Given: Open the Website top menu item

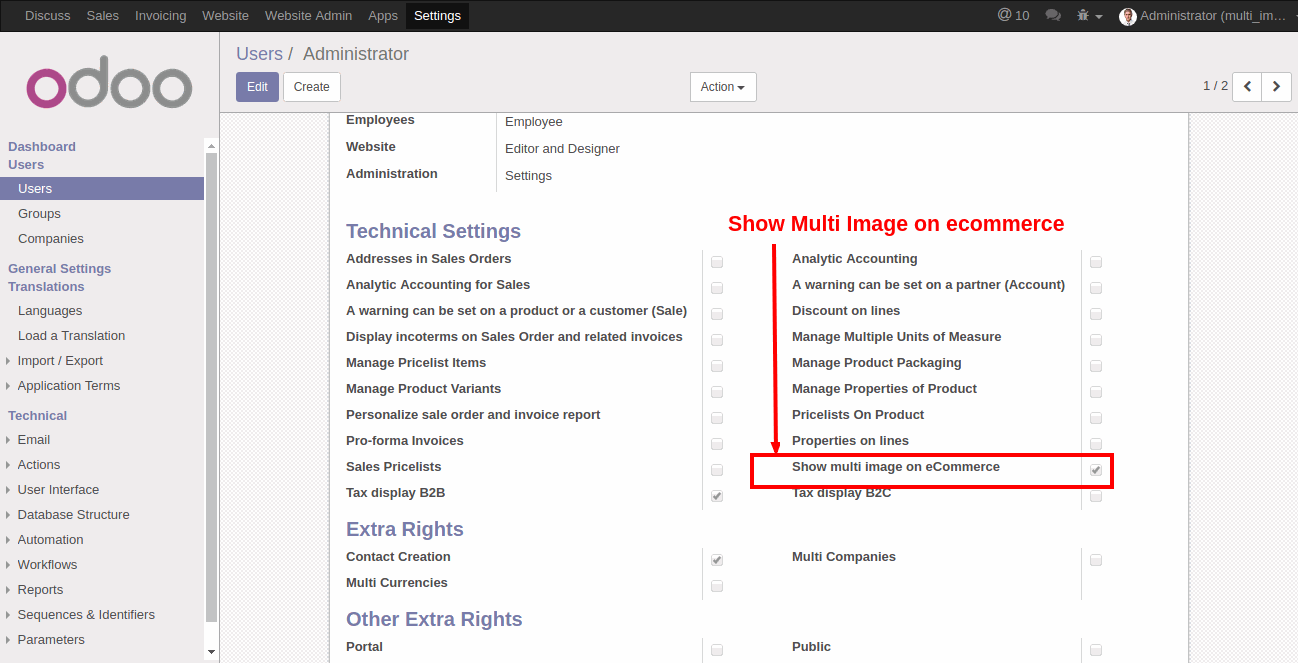Looking at the screenshot, I should click(x=225, y=16).
